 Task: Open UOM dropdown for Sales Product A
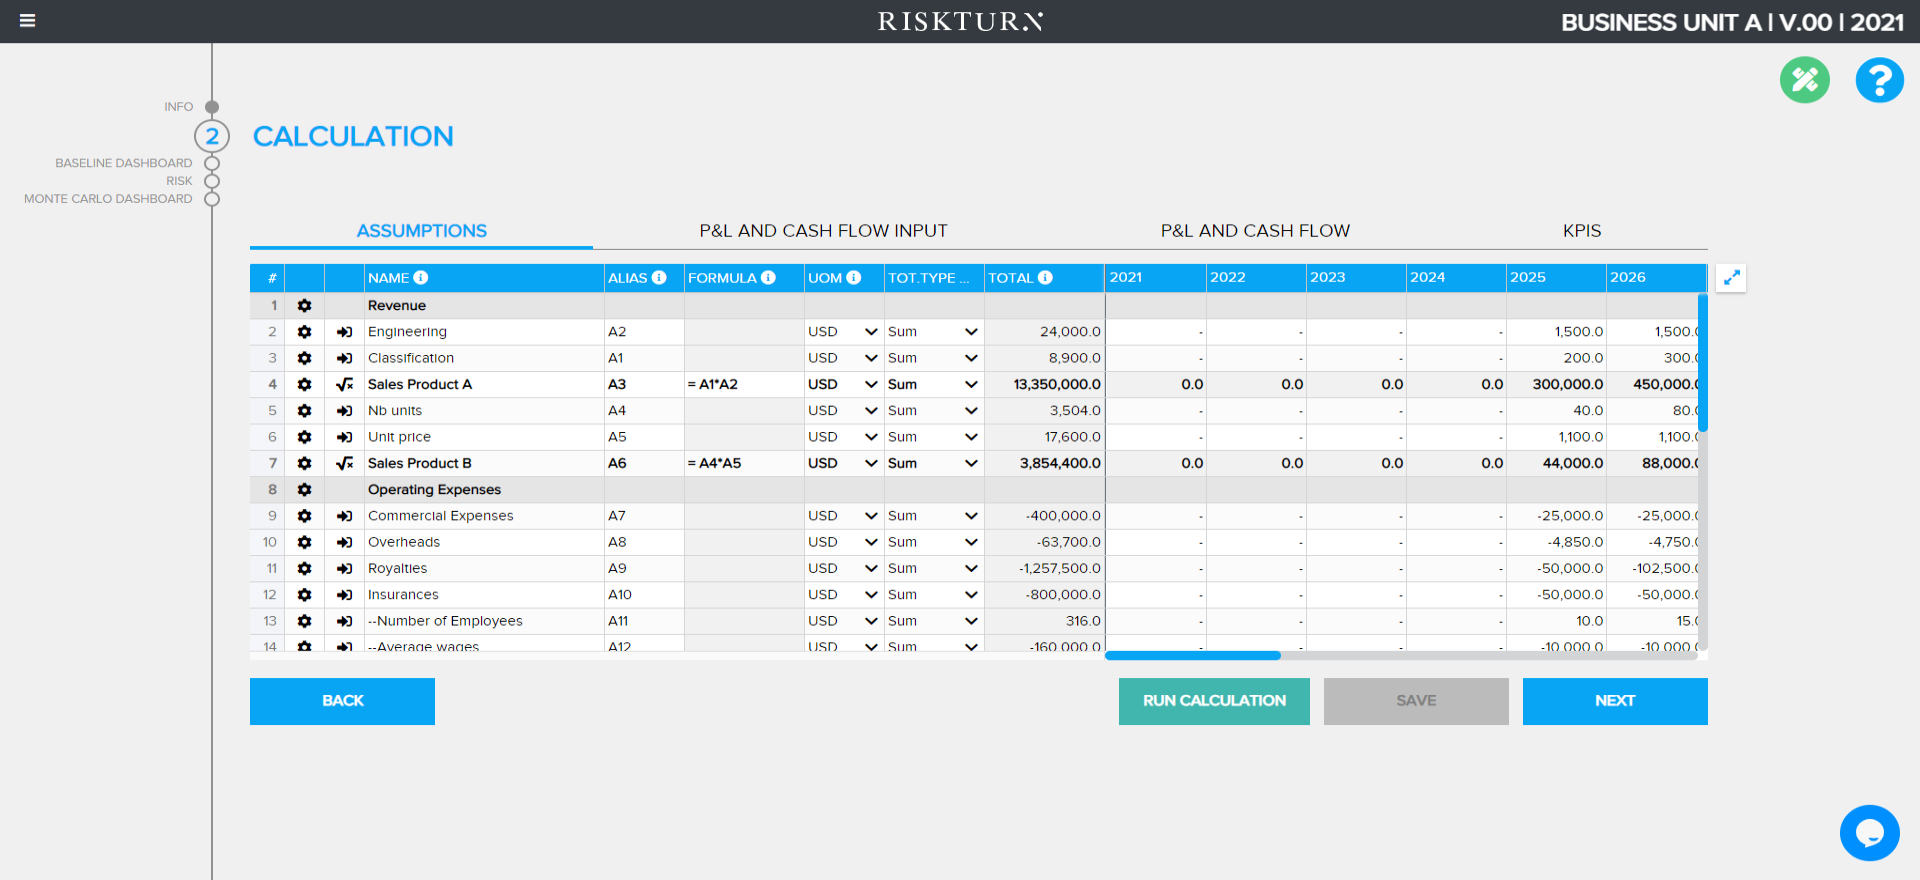[x=843, y=384]
